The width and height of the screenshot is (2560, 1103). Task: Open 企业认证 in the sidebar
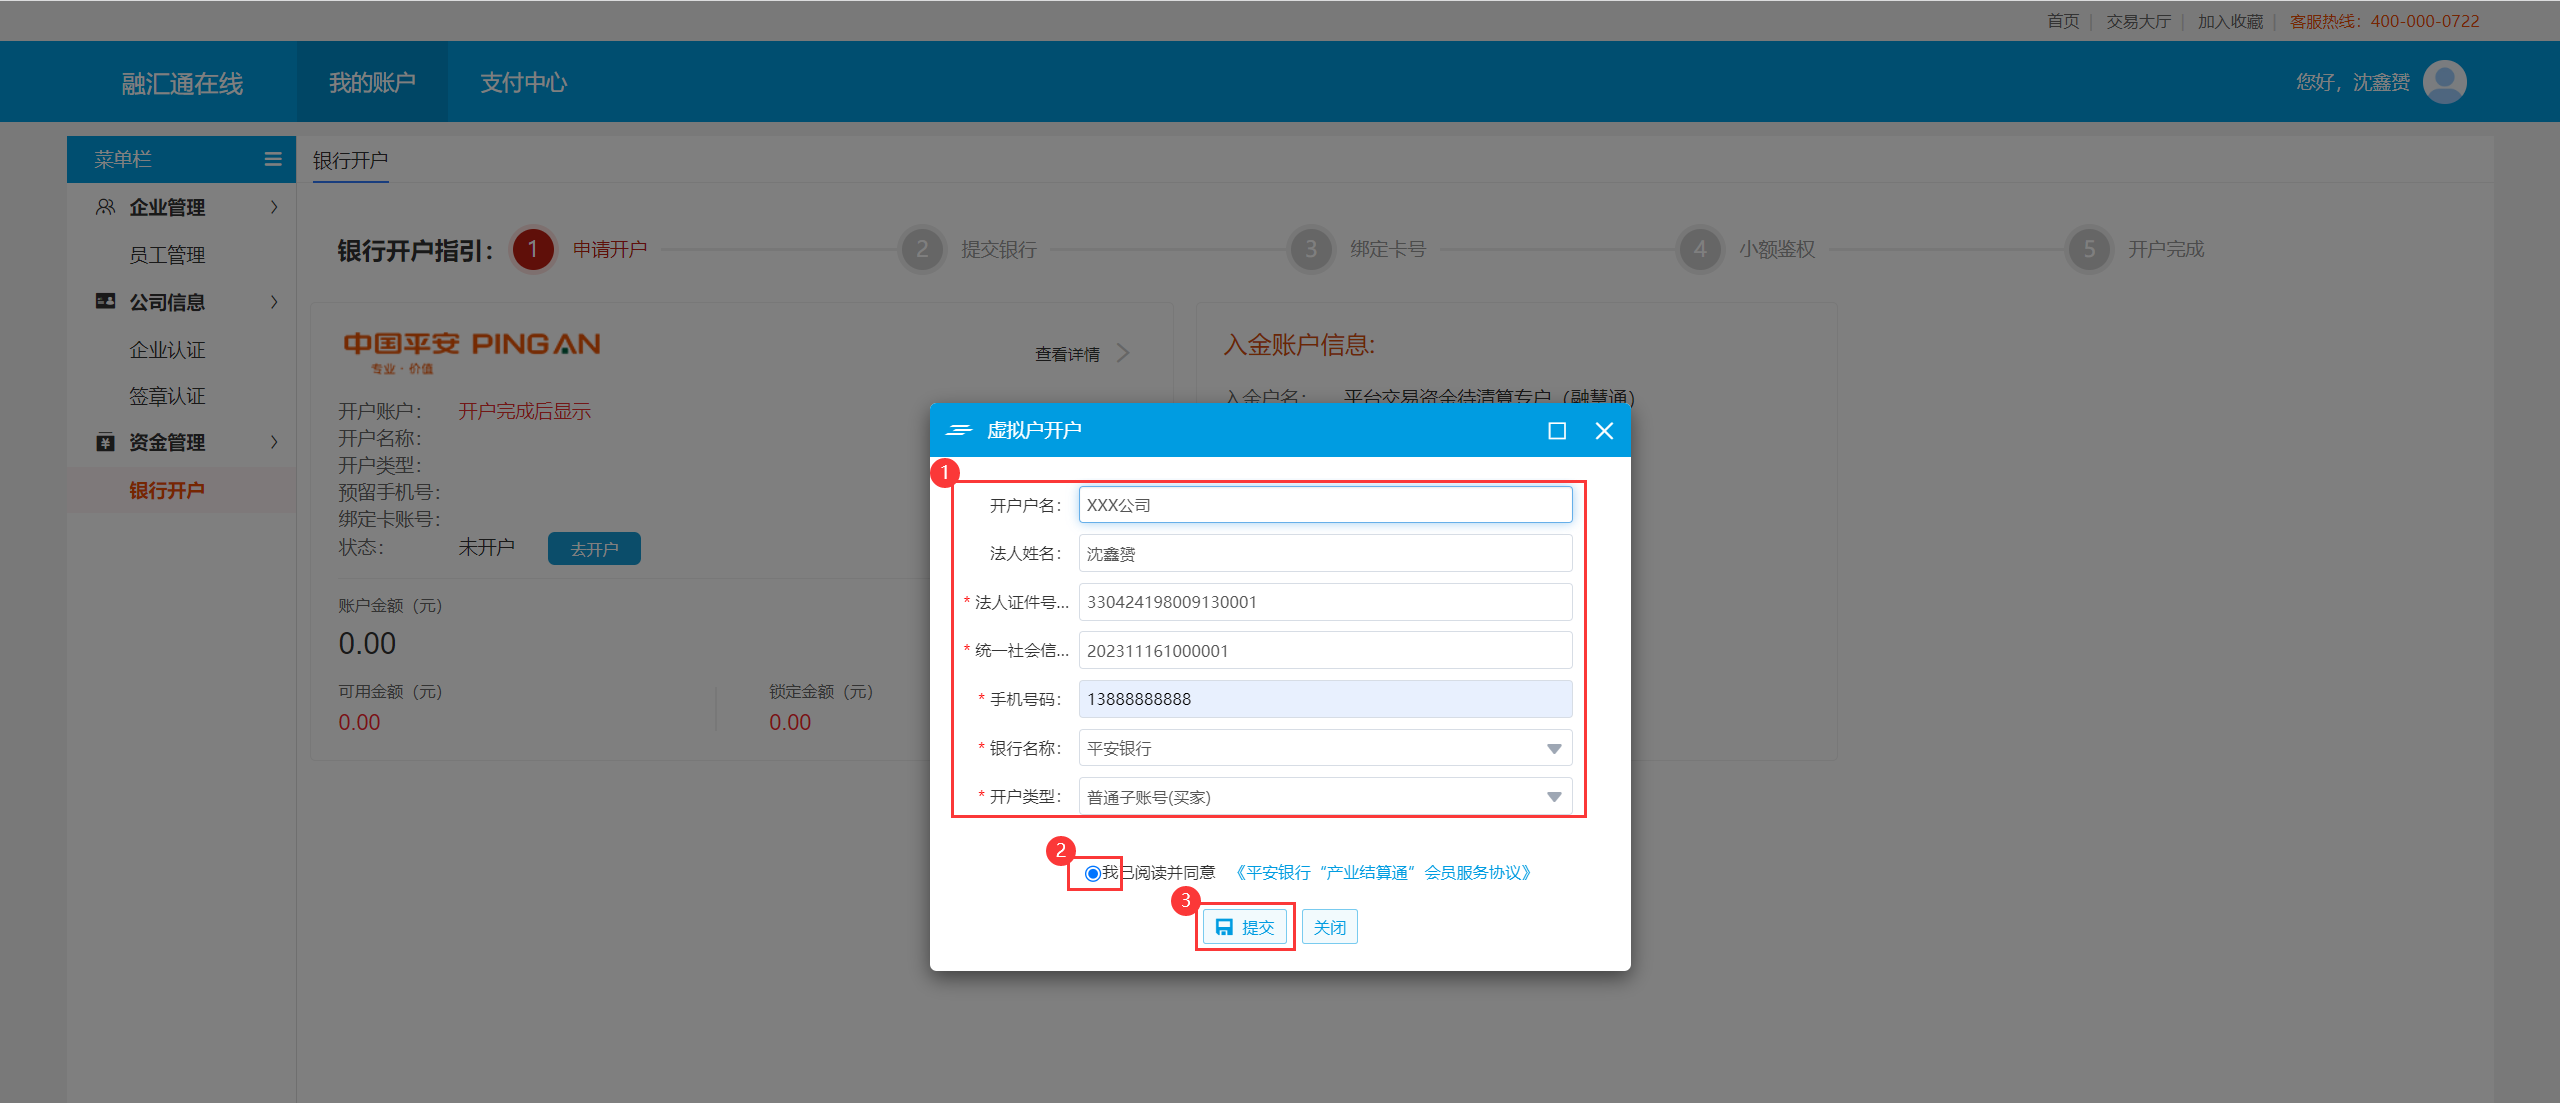167,350
